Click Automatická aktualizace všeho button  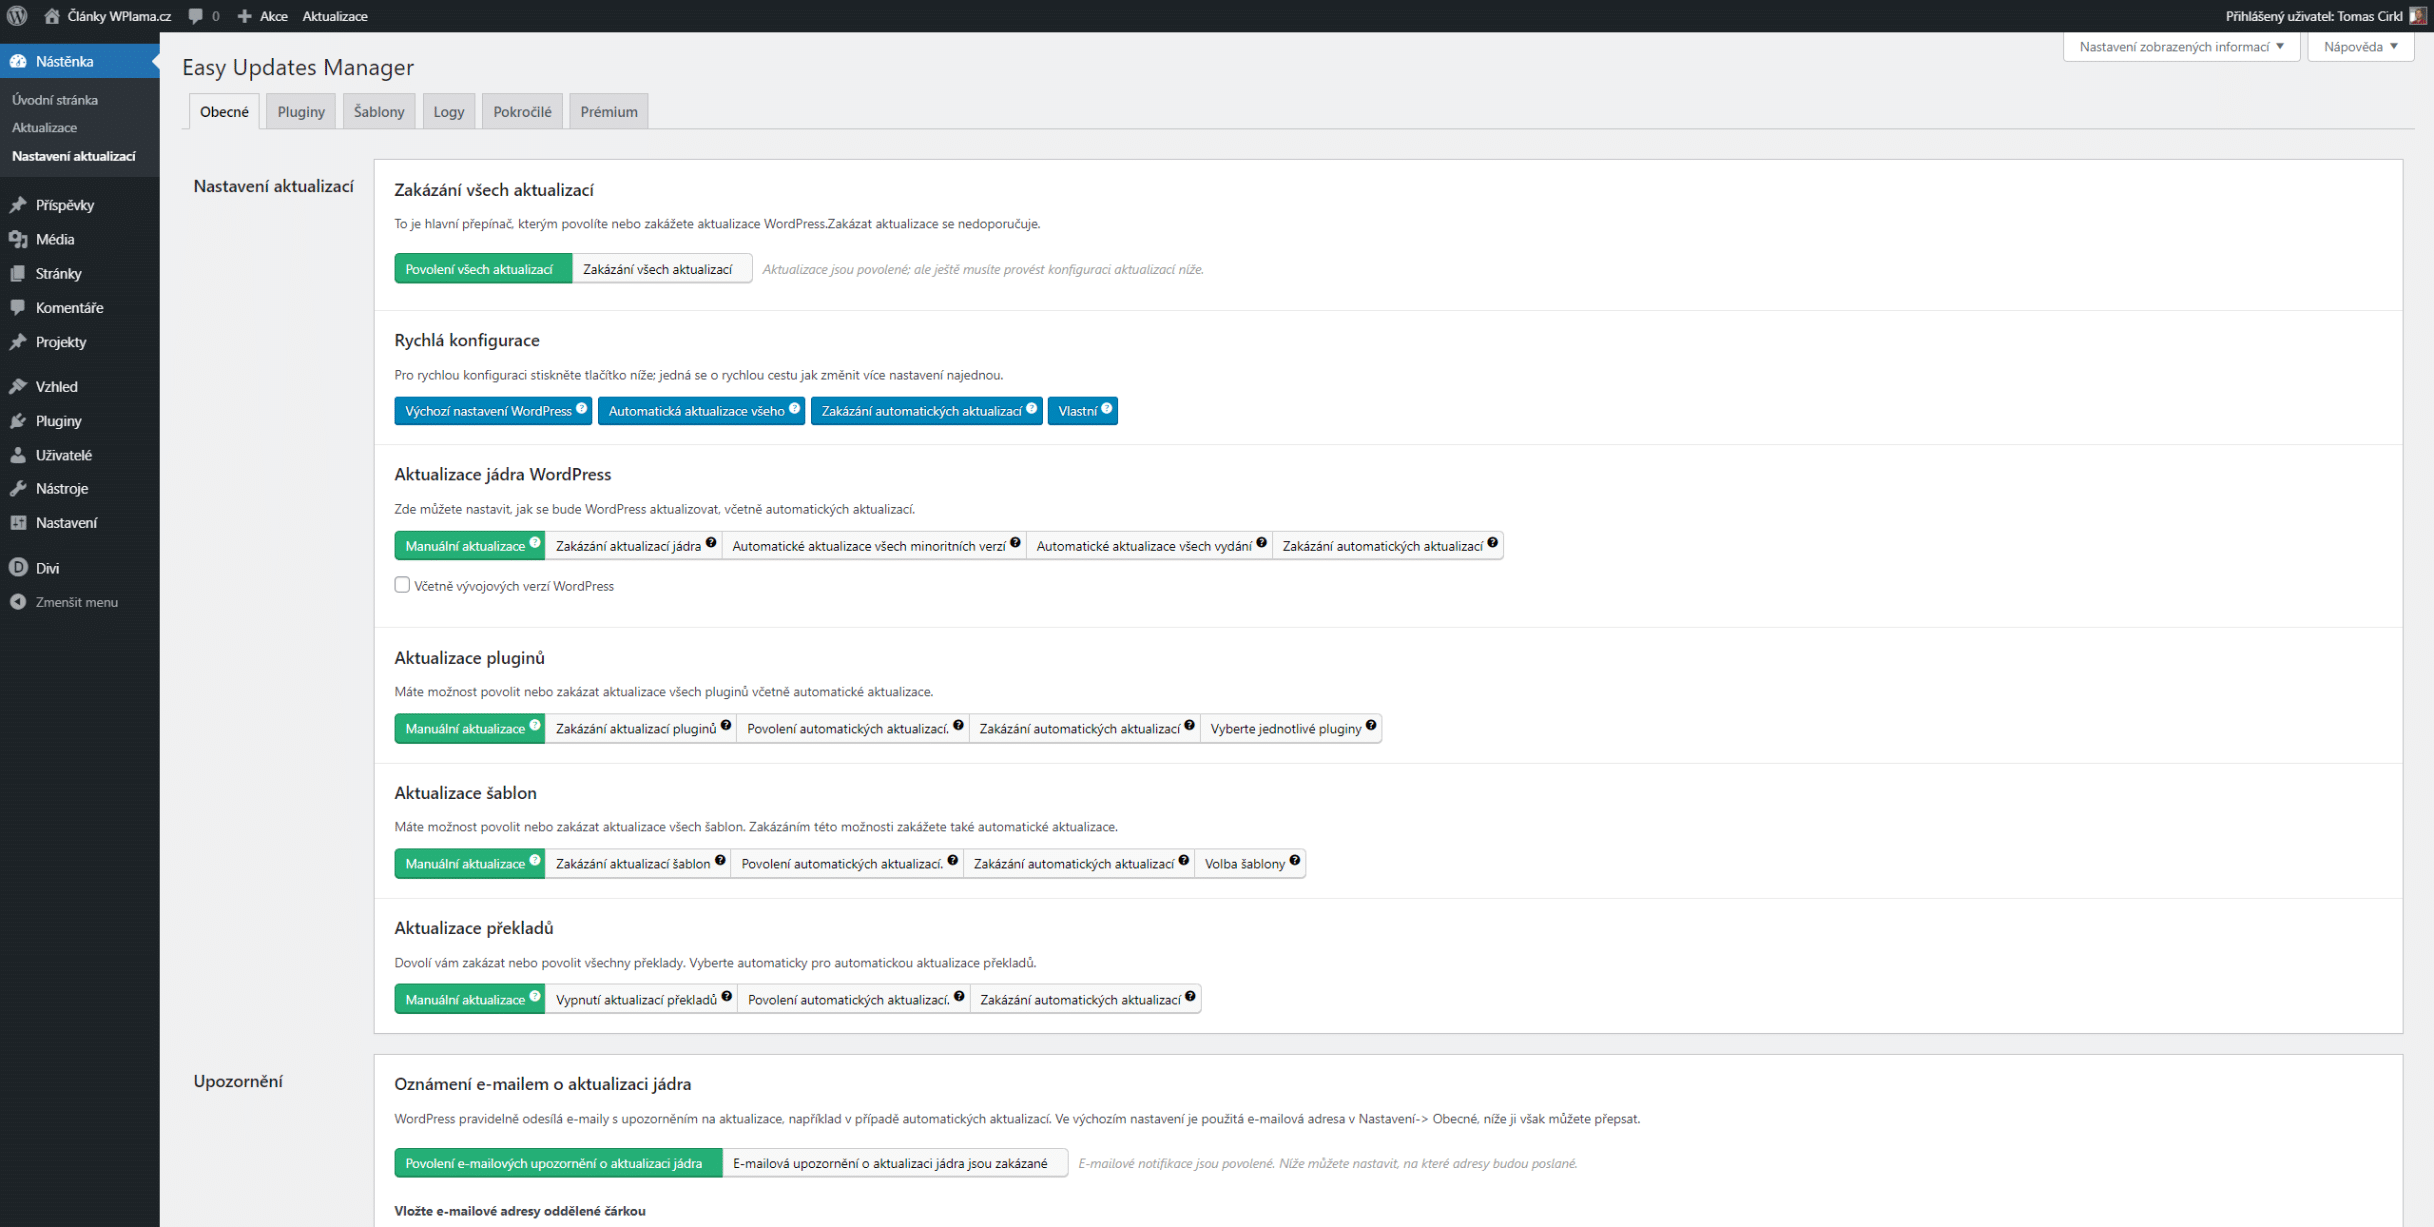tap(701, 411)
